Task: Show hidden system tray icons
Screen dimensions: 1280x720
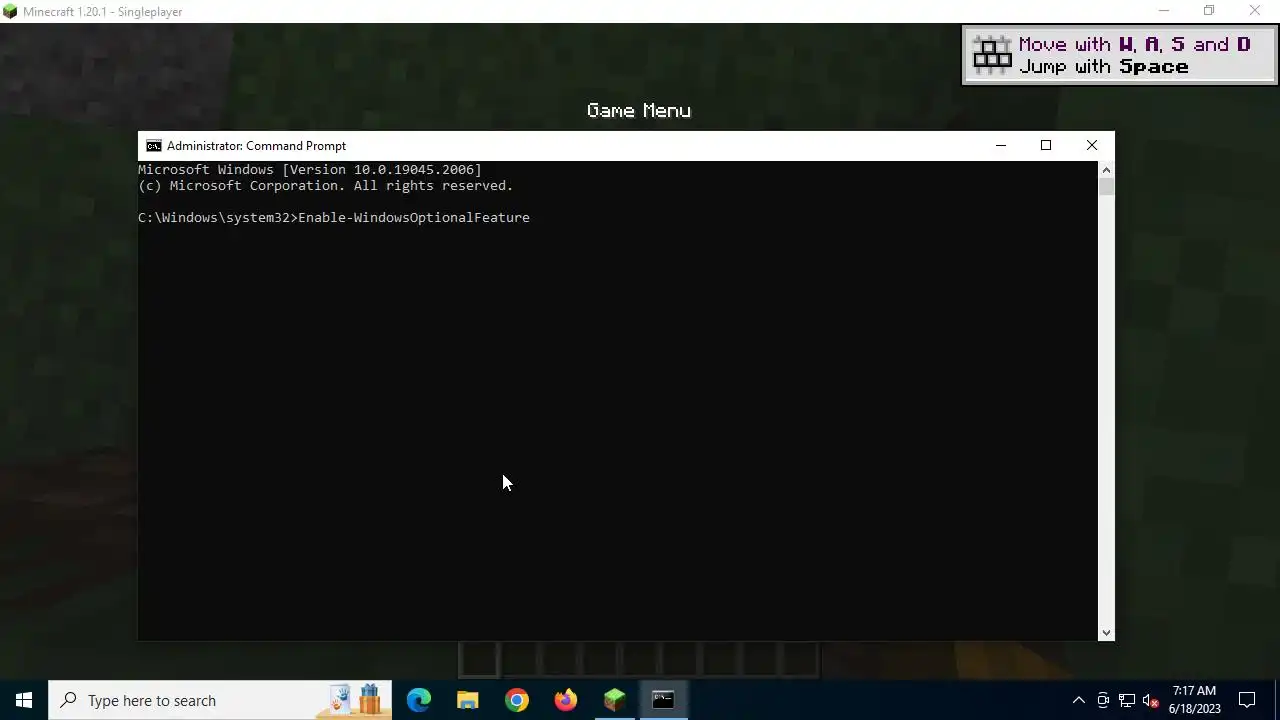Action: (x=1078, y=700)
